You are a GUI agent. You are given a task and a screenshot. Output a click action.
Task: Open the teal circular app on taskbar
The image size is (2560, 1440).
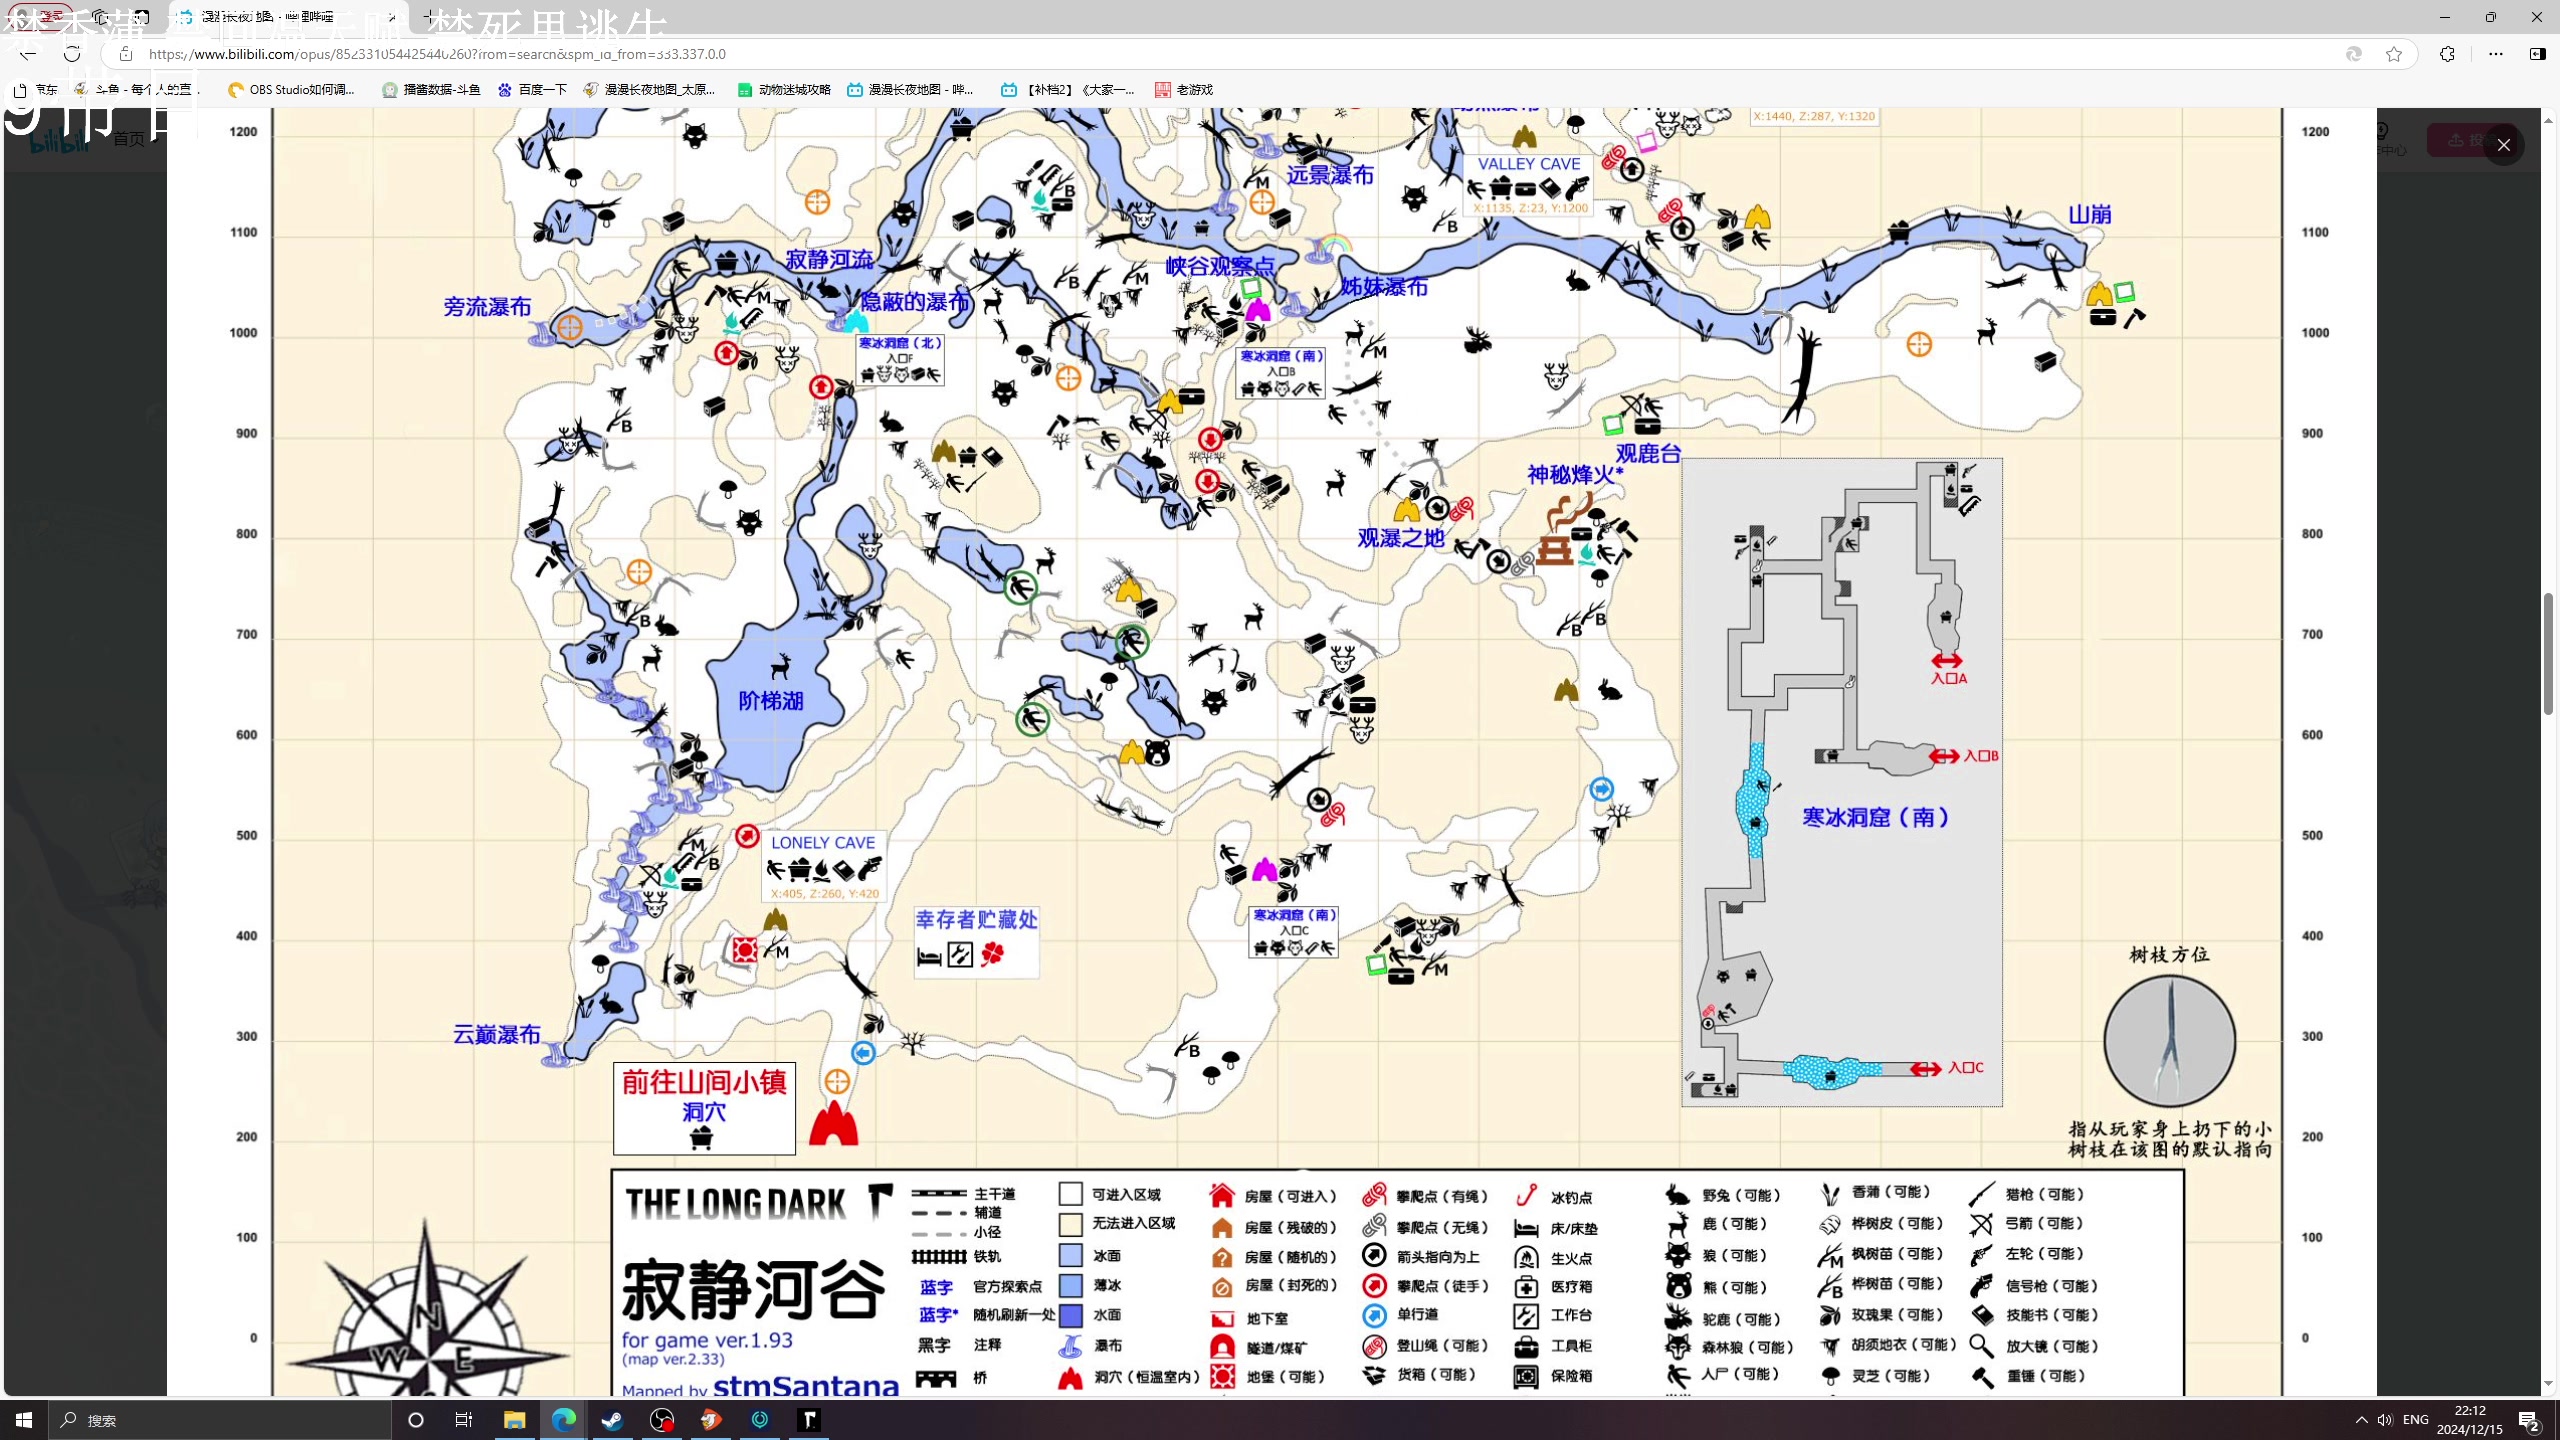(760, 1420)
